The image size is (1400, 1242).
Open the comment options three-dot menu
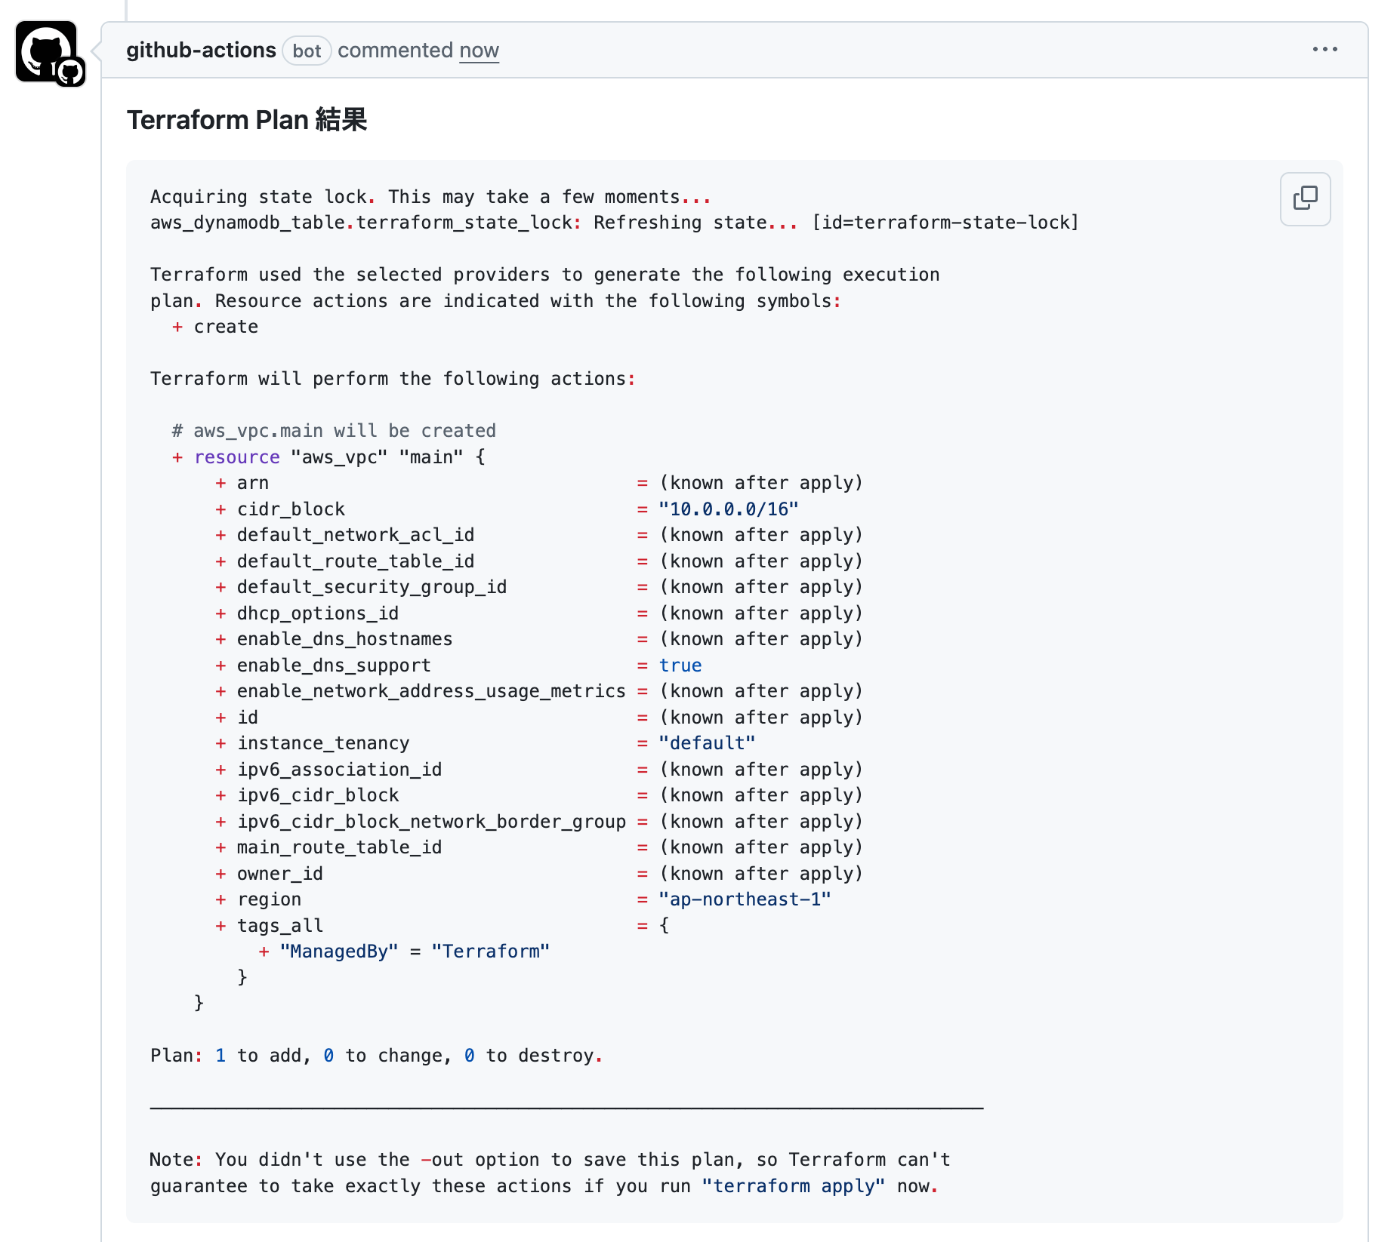[x=1324, y=49]
